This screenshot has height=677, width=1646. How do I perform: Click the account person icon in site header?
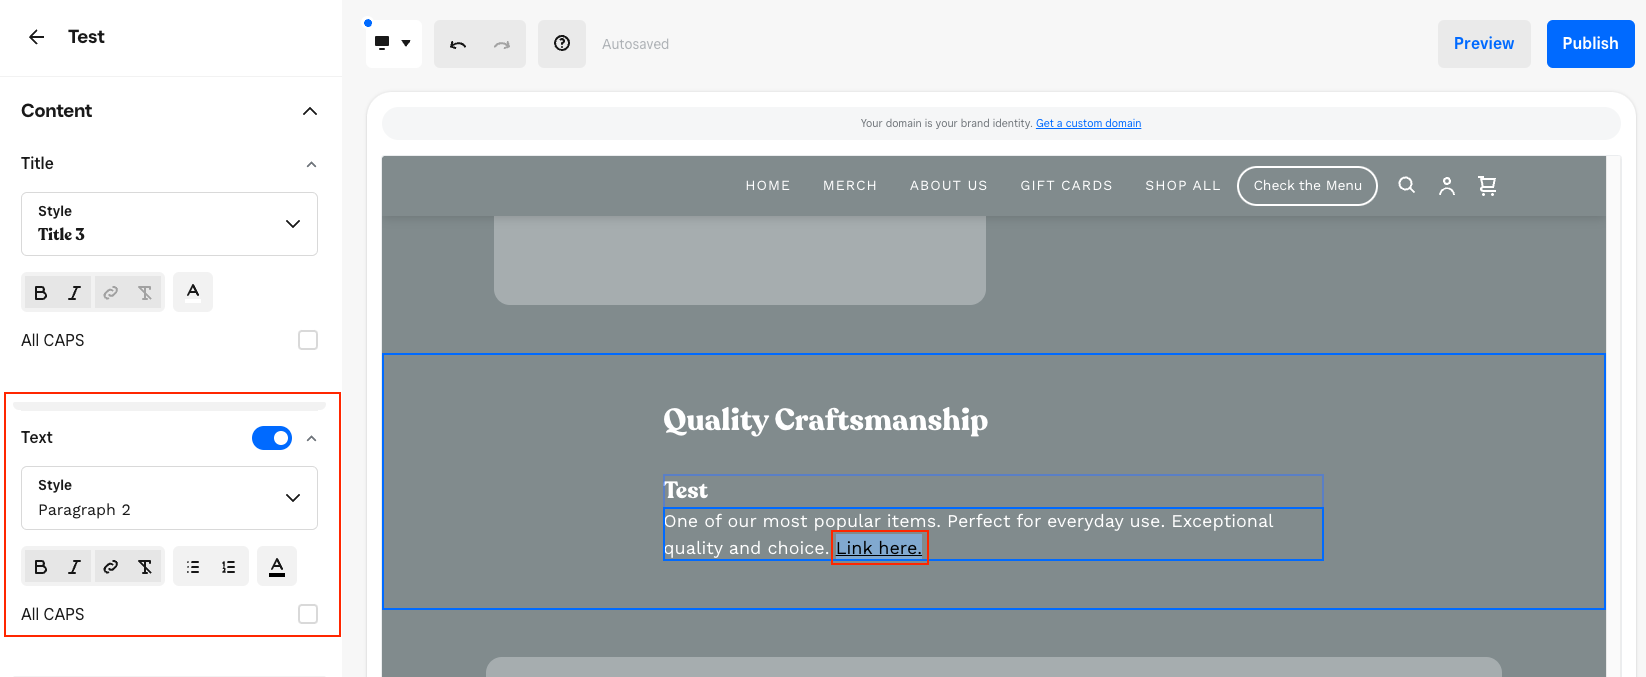pyautogui.click(x=1446, y=186)
